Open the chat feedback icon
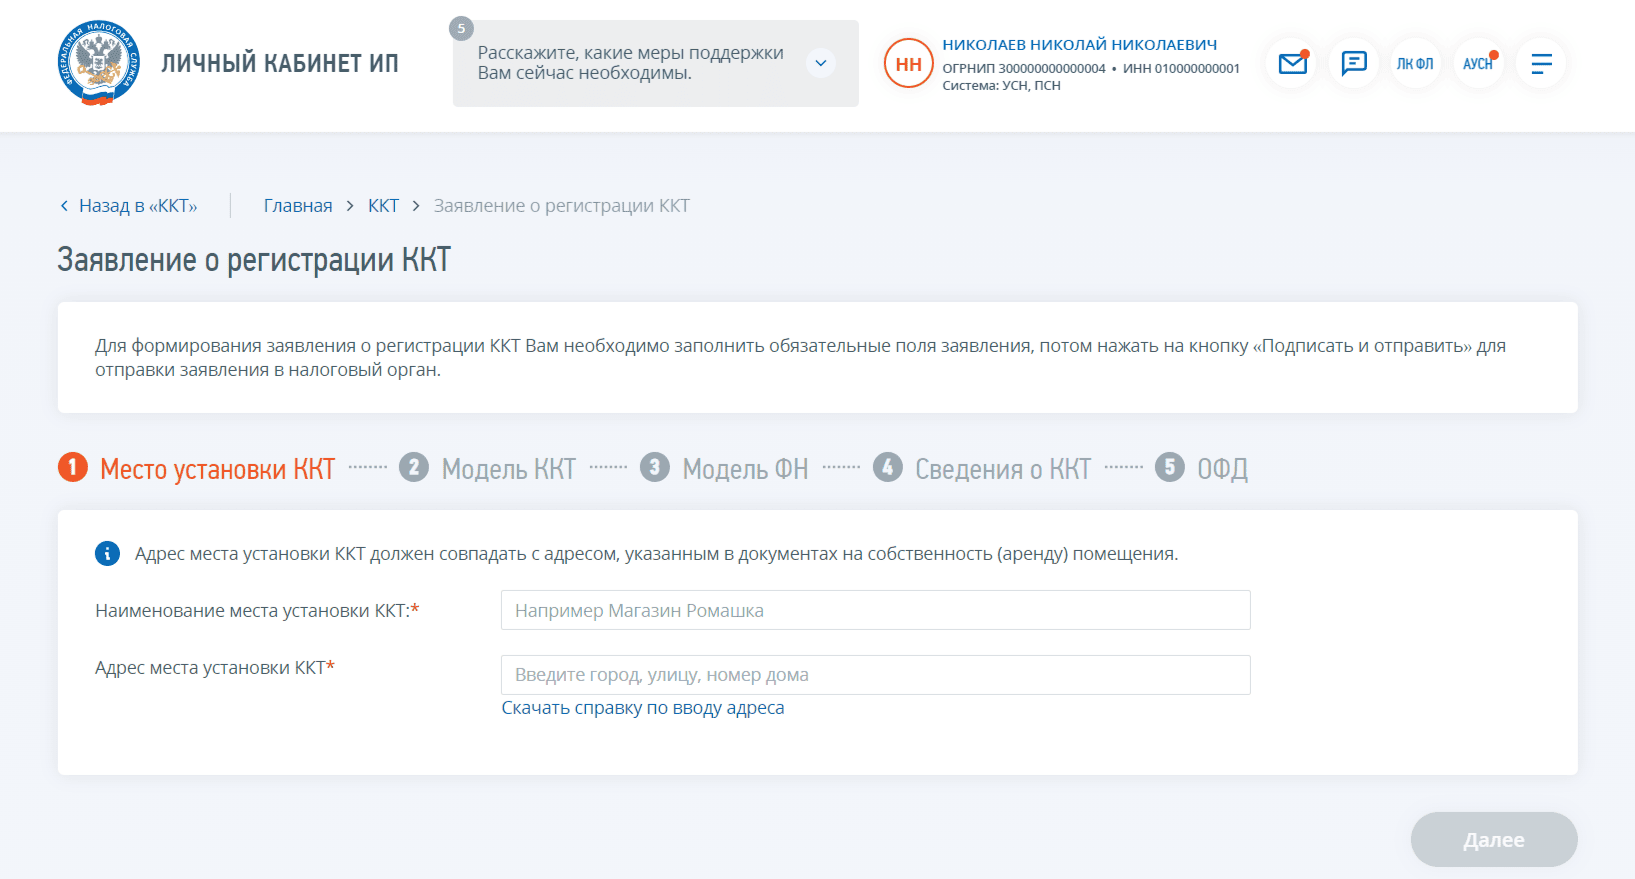 (x=1353, y=63)
